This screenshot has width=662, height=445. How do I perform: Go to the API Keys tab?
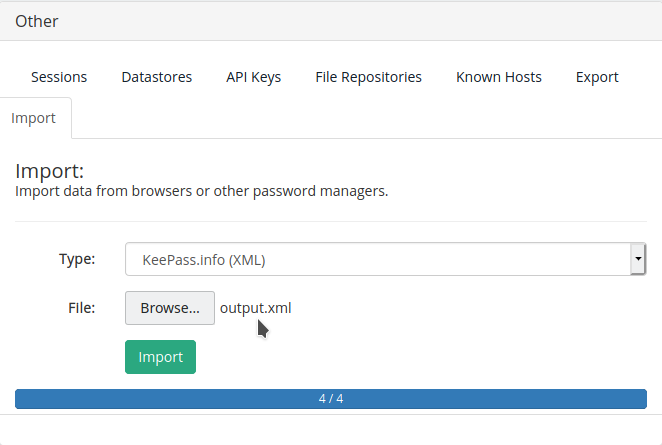[x=253, y=77]
